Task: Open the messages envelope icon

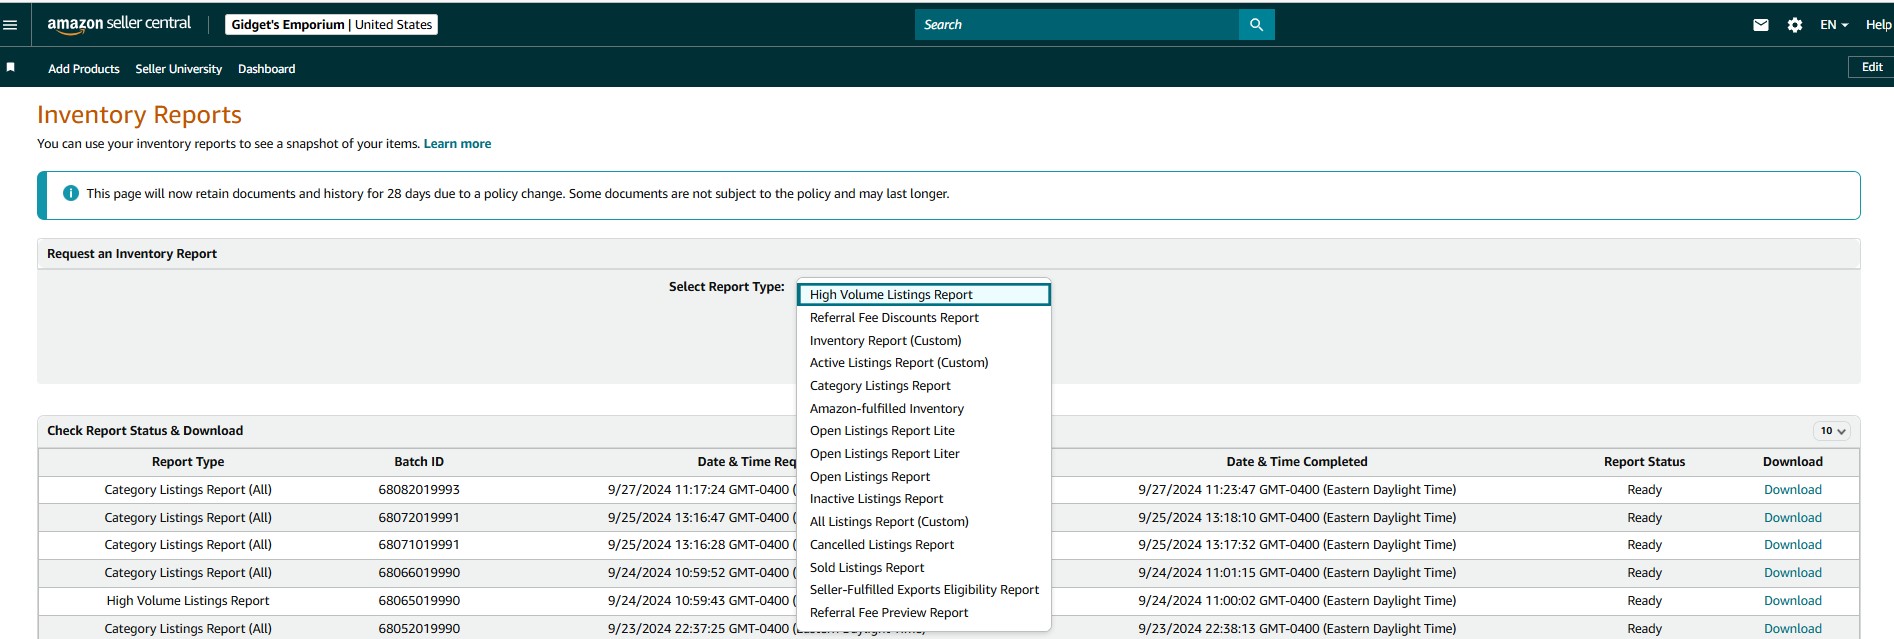Action: tap(1761, 25)
